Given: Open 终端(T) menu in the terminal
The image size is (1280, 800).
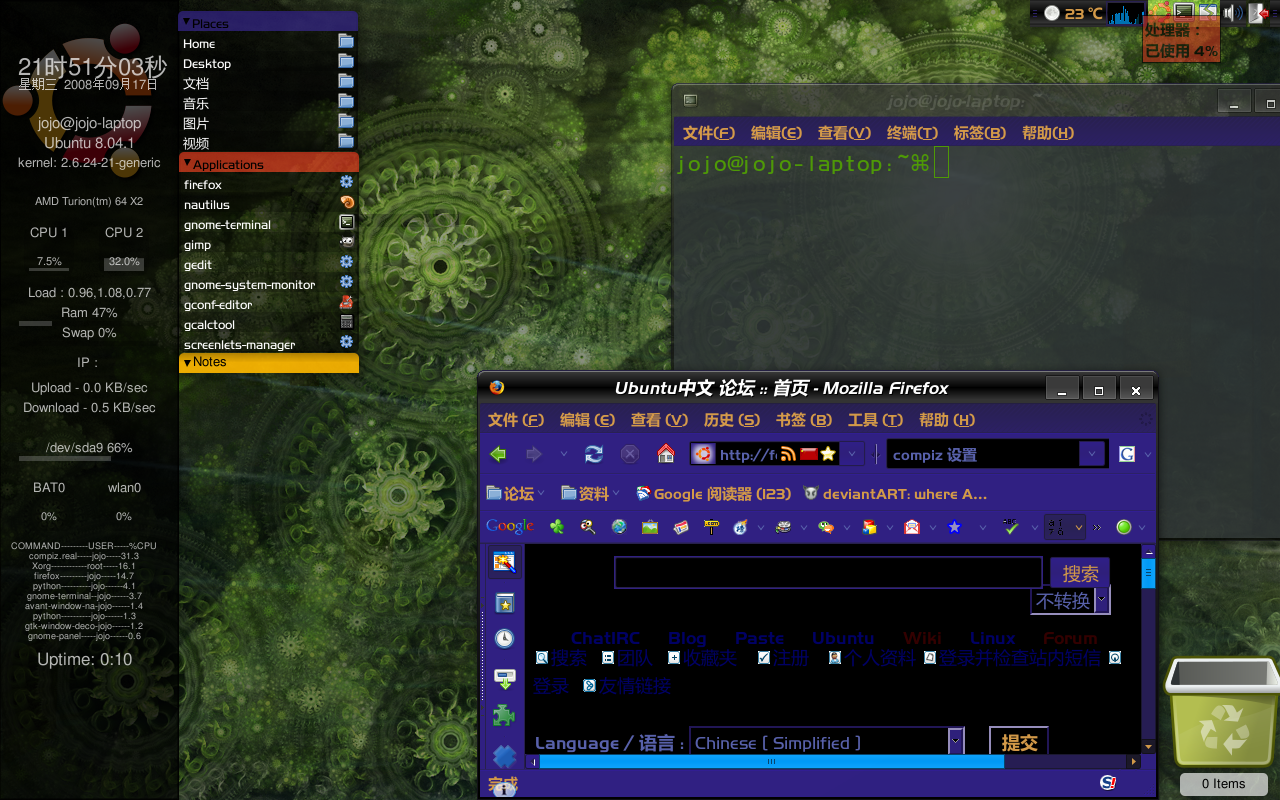Looking at the screenshot, I should pos(912,133).
